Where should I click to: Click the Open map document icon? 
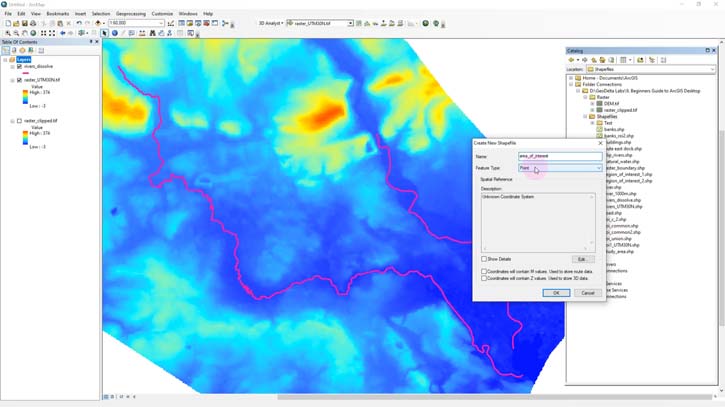(x=16, y=23)
